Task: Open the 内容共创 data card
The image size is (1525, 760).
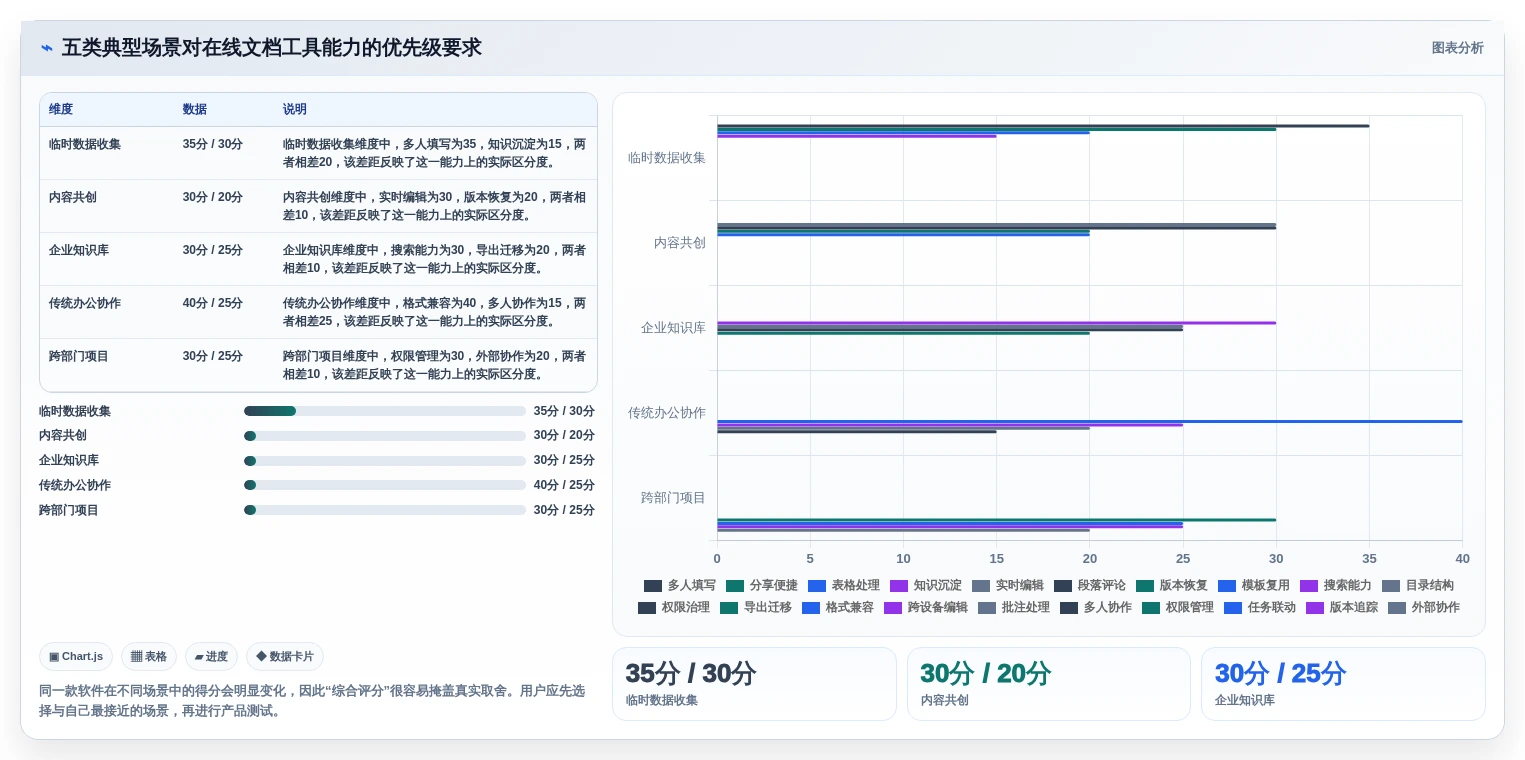Action: (1048, 684)
